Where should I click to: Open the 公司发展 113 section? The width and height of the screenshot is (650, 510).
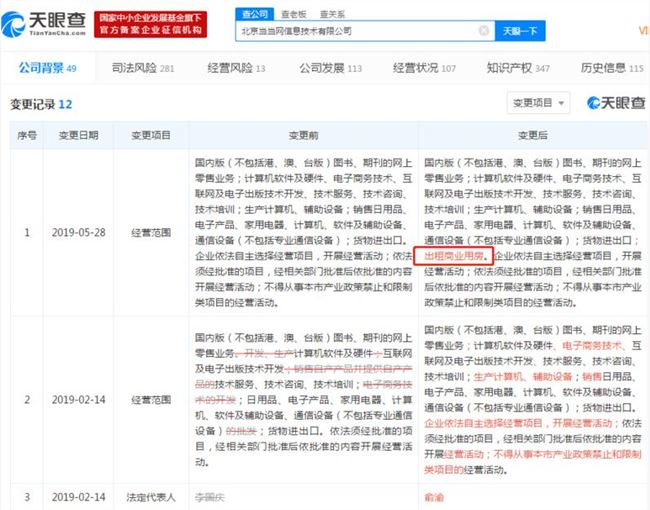(x=331, y=68)
